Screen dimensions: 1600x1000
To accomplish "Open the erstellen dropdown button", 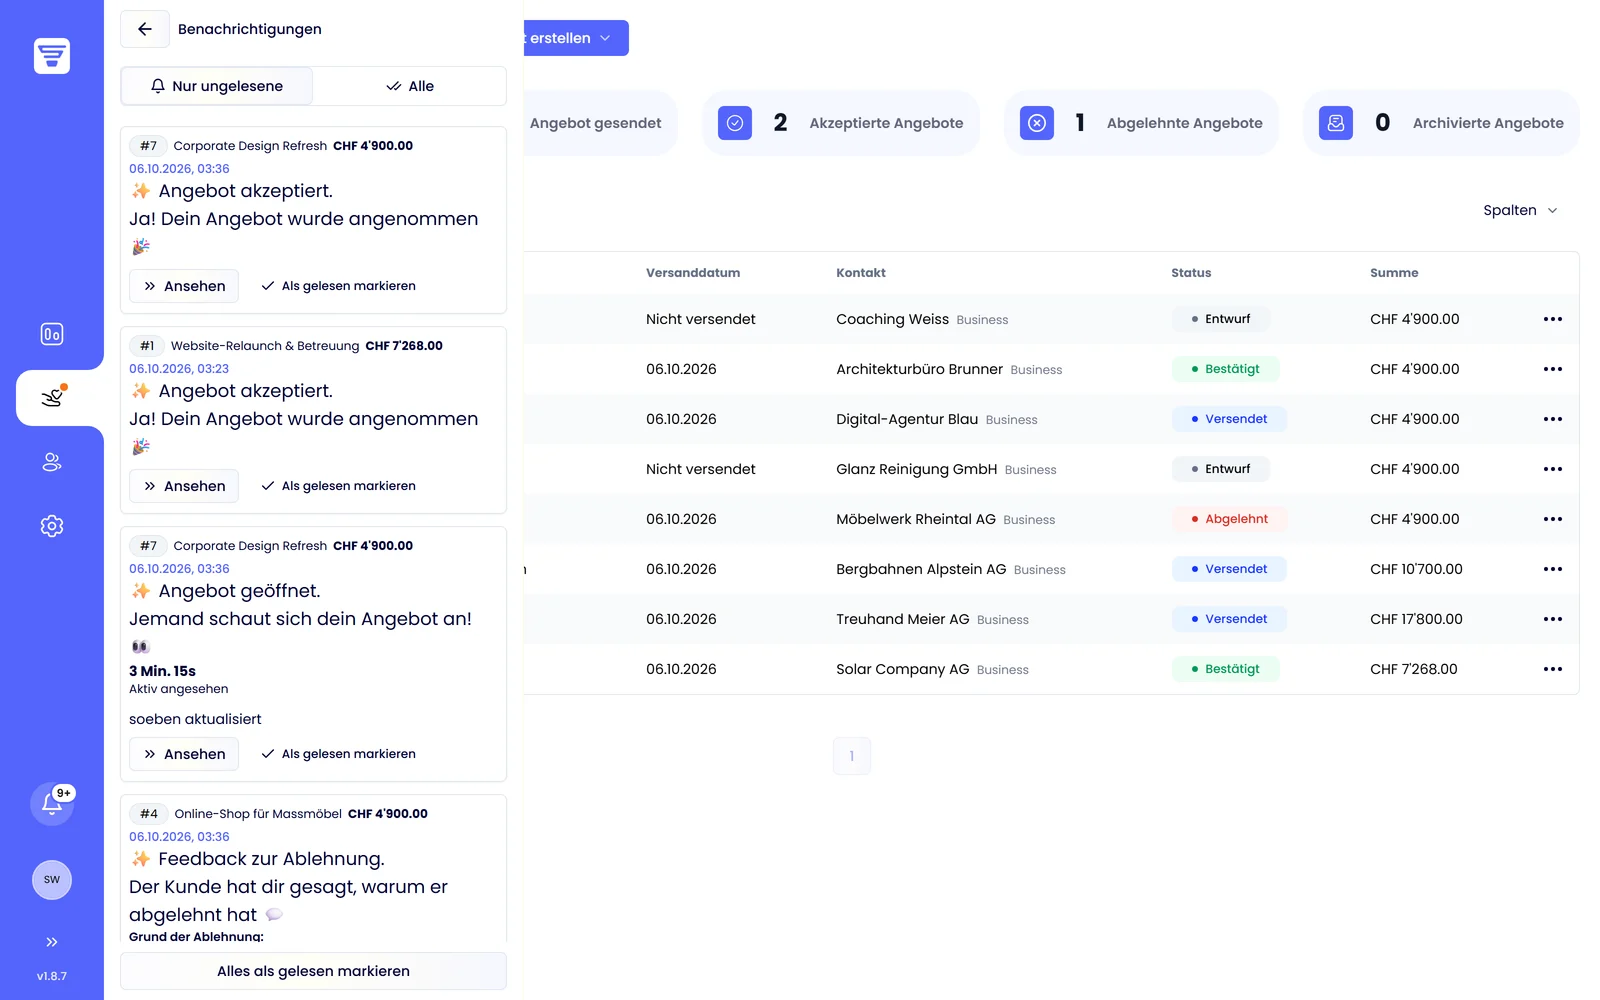I will tap(575, 38).
